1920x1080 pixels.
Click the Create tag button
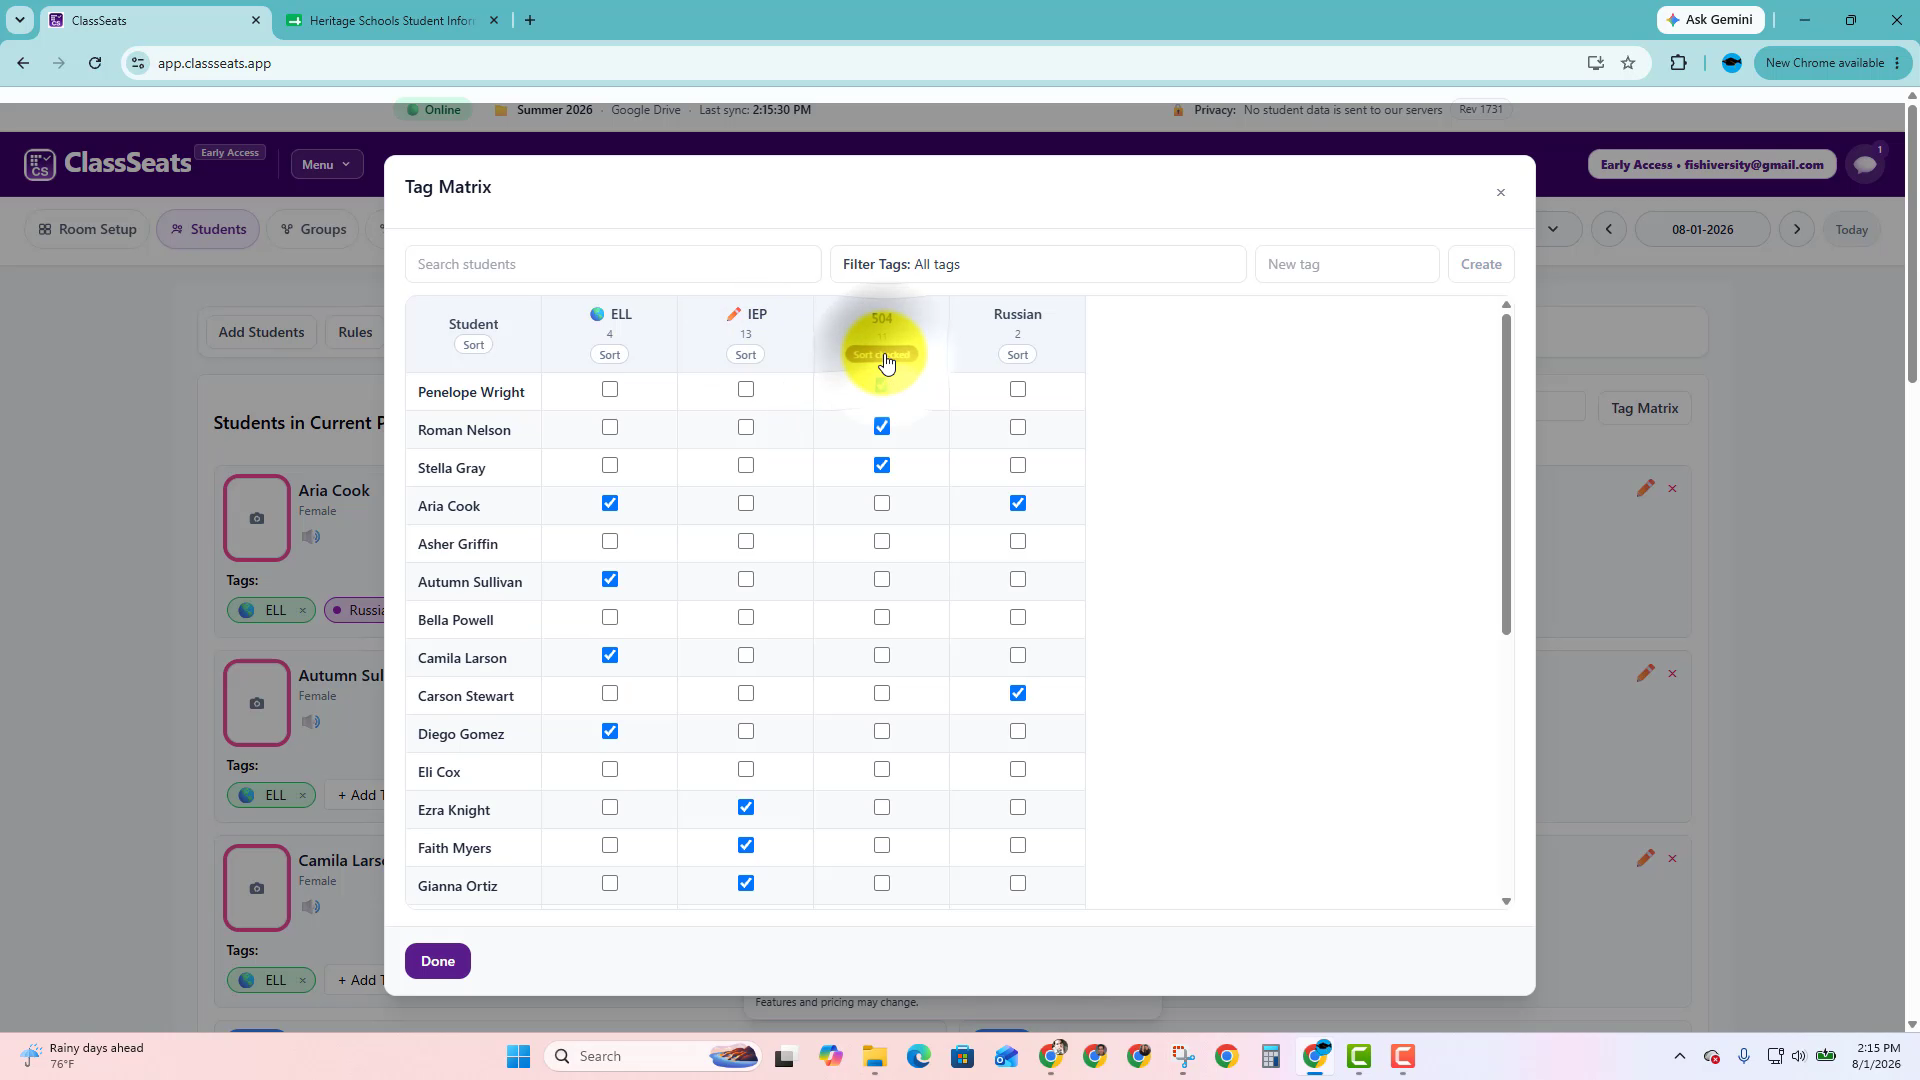pos(1481,264)
